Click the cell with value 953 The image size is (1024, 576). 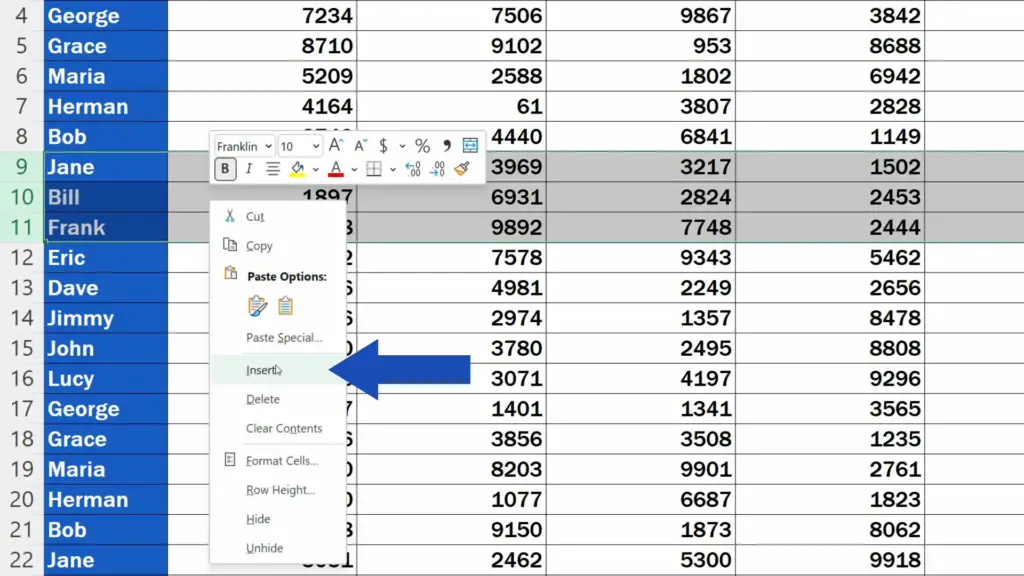(x=641, y=46)
